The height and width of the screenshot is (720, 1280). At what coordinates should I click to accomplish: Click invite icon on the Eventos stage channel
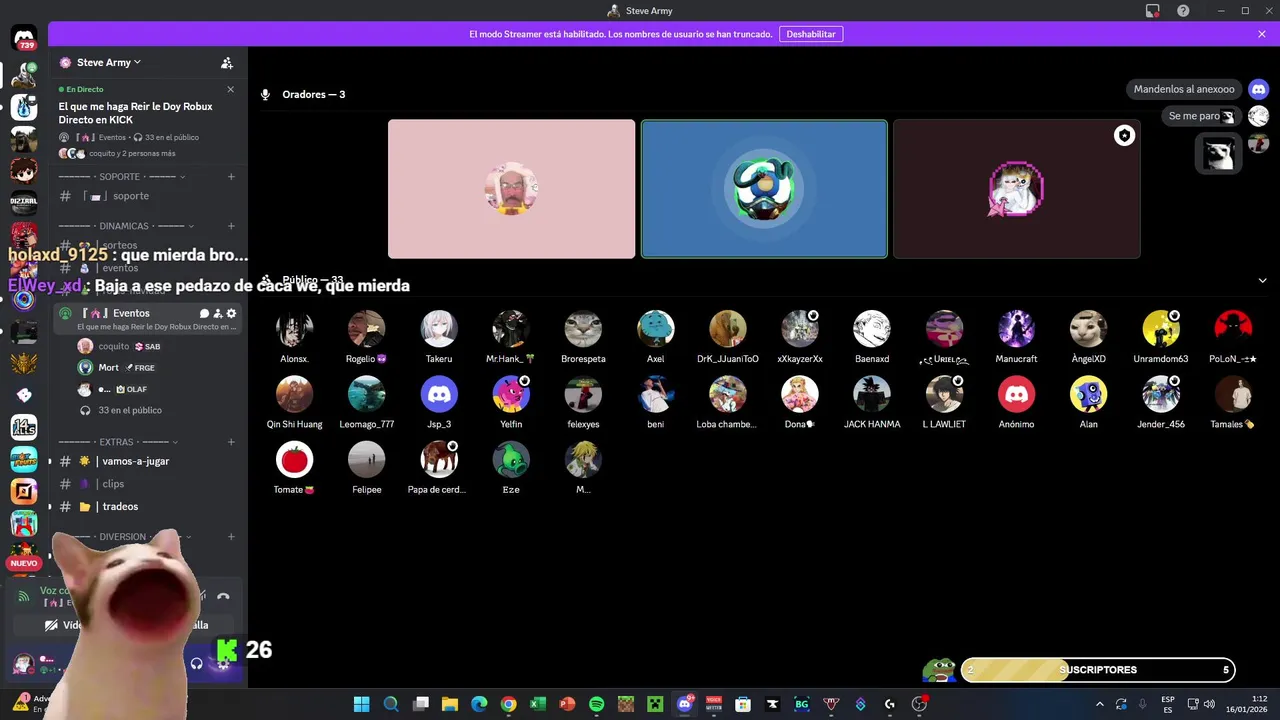[218, 314]
